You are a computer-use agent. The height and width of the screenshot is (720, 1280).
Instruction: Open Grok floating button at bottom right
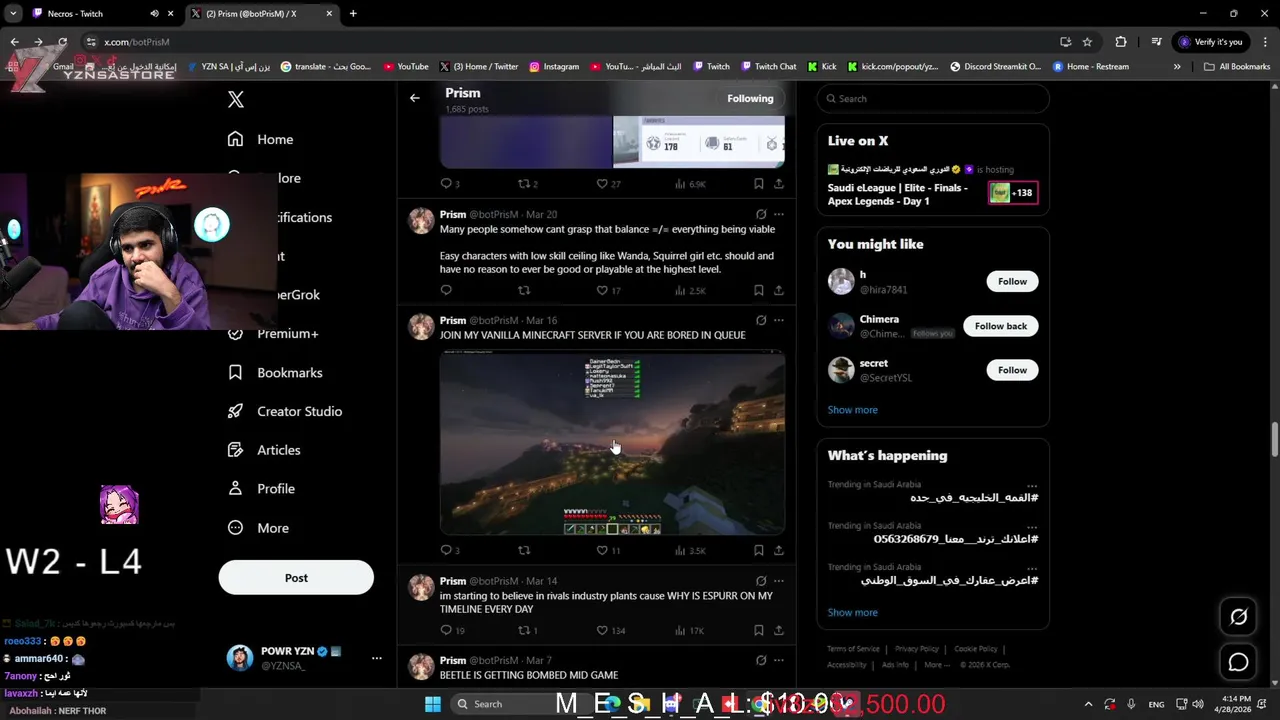[1238, 617]
